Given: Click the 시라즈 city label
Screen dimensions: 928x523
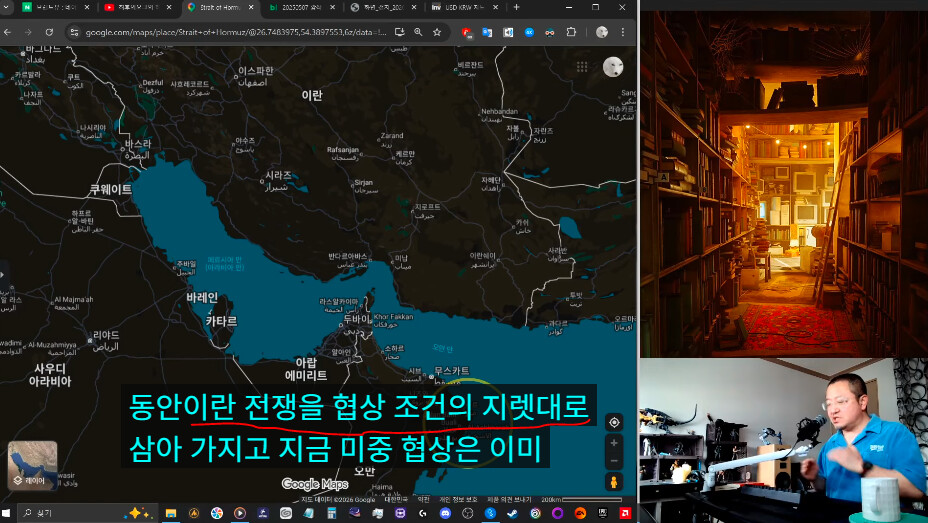Looking at the screenshot, I should tap(278, 176).
